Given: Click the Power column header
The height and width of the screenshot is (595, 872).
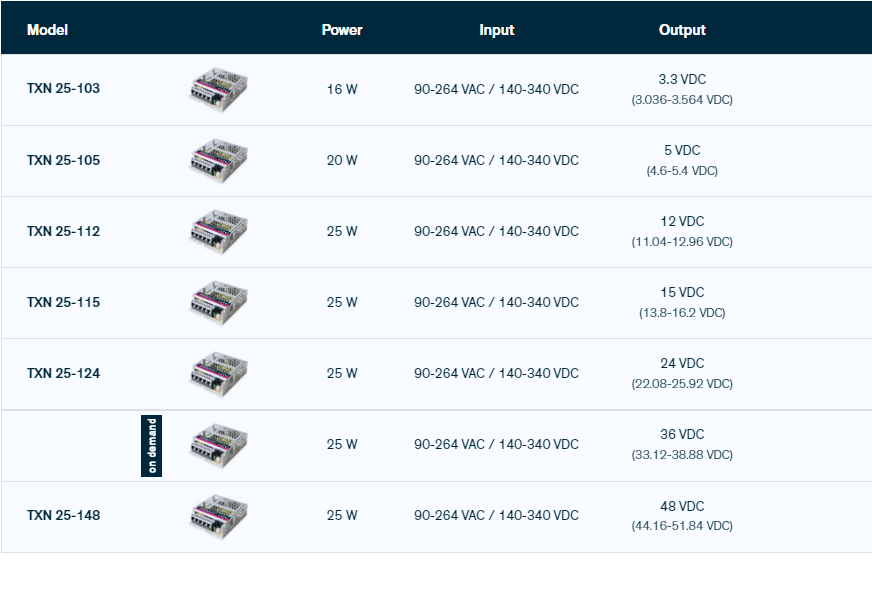Looking at the screenshot, I should [x=342, y=30].
